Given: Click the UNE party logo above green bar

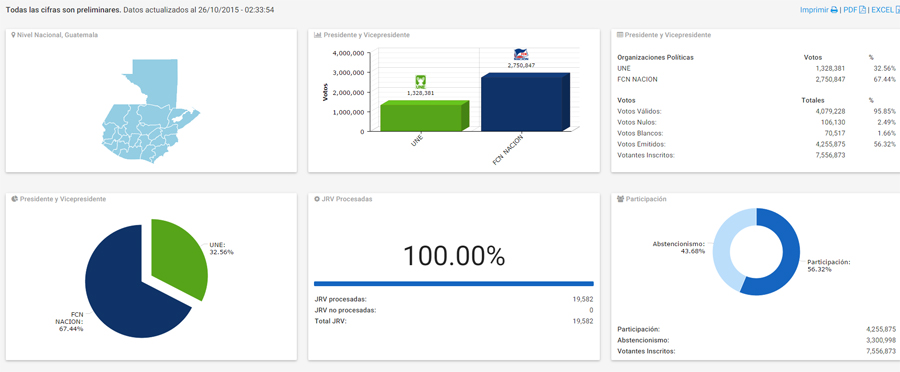Looking at the screenshot, I should pos(420,82).
